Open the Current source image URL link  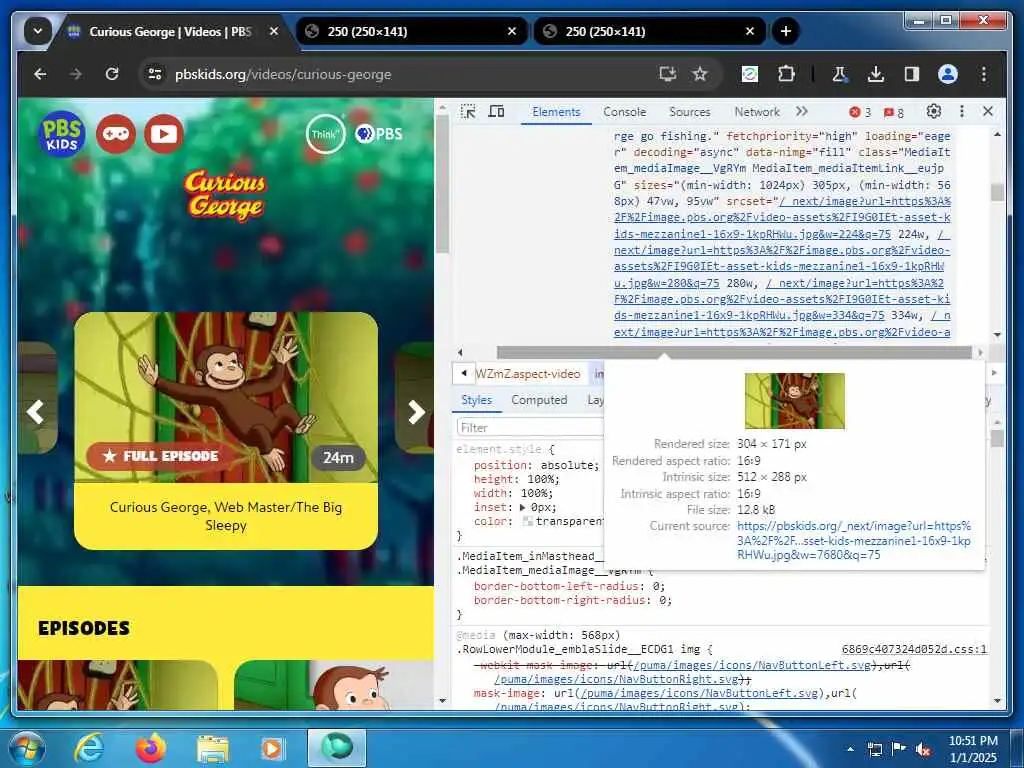click(x=854, y=540)
